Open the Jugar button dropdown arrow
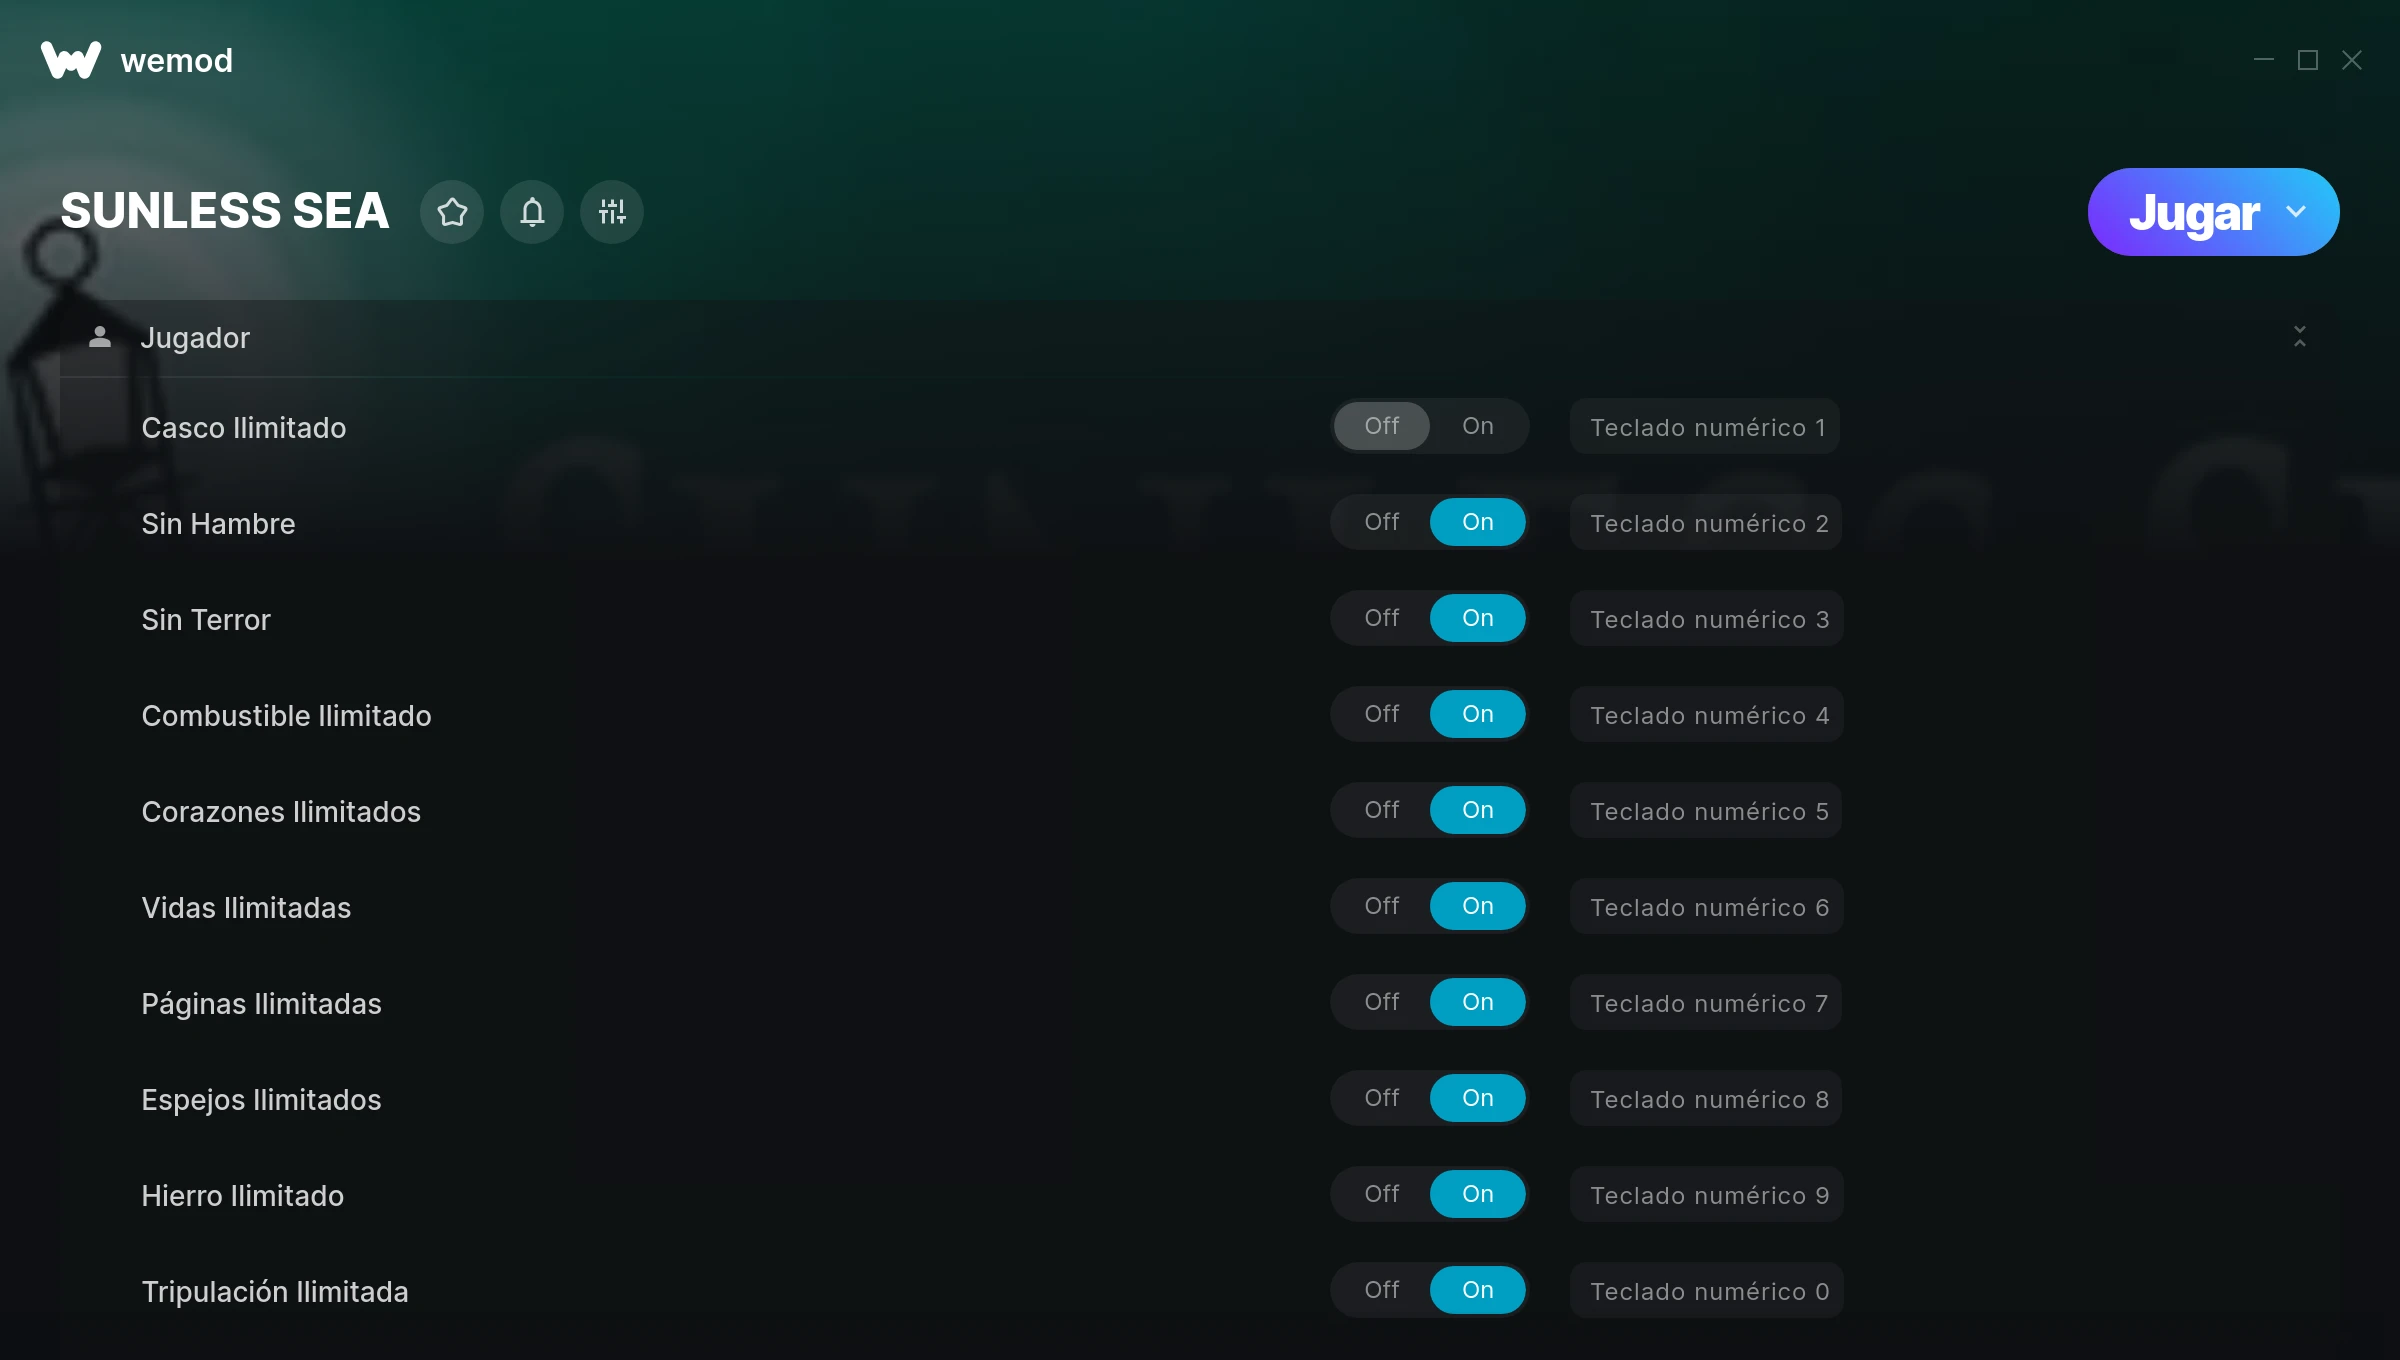 click(2296, 212)
